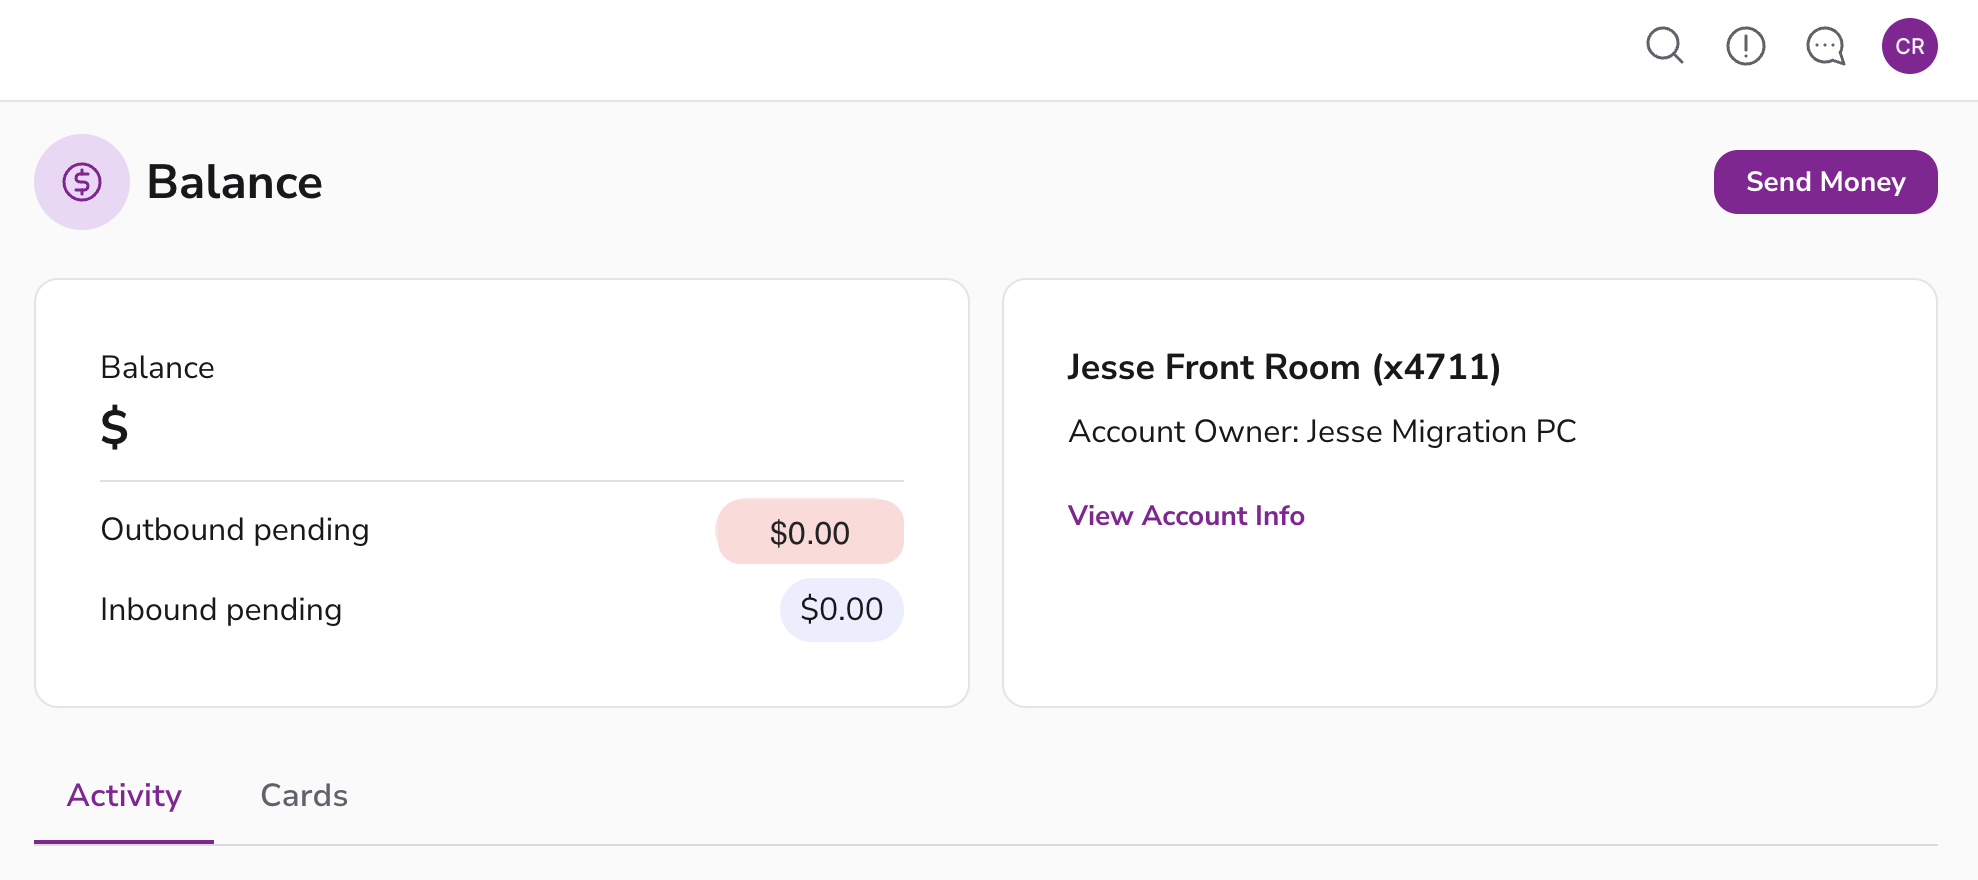The height and width of the screenshot is (880, 1978).
Task: Click the exclamation alert icon
Action: tap(1745, 46)
